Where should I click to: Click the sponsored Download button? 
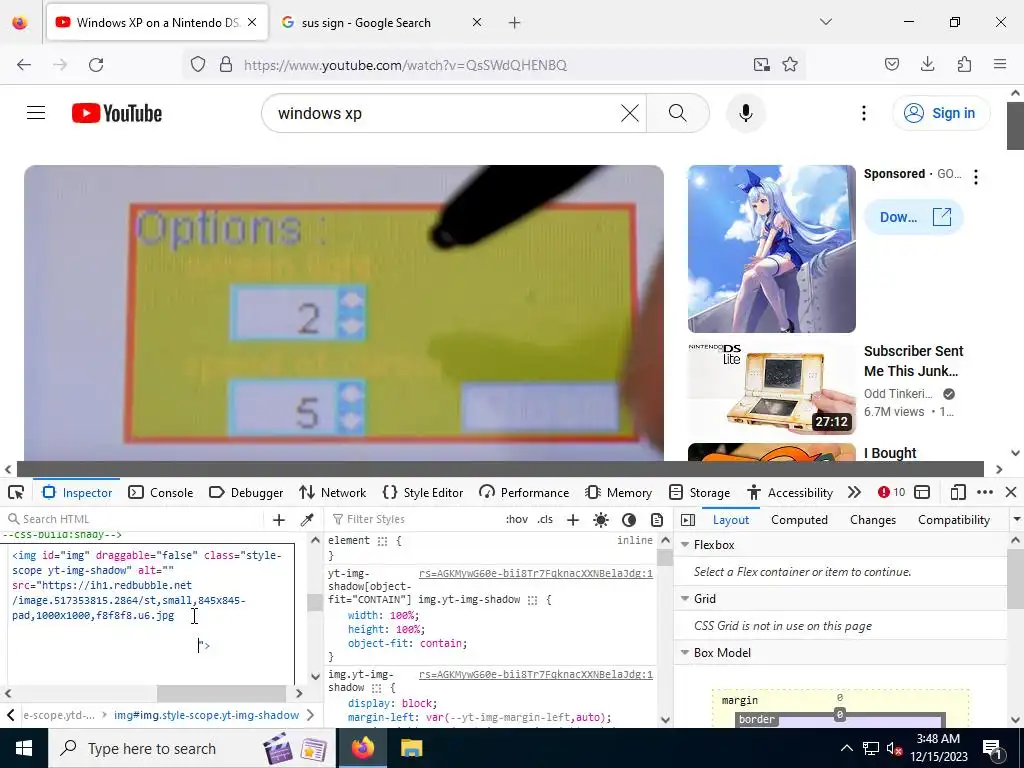click(914, 217)
